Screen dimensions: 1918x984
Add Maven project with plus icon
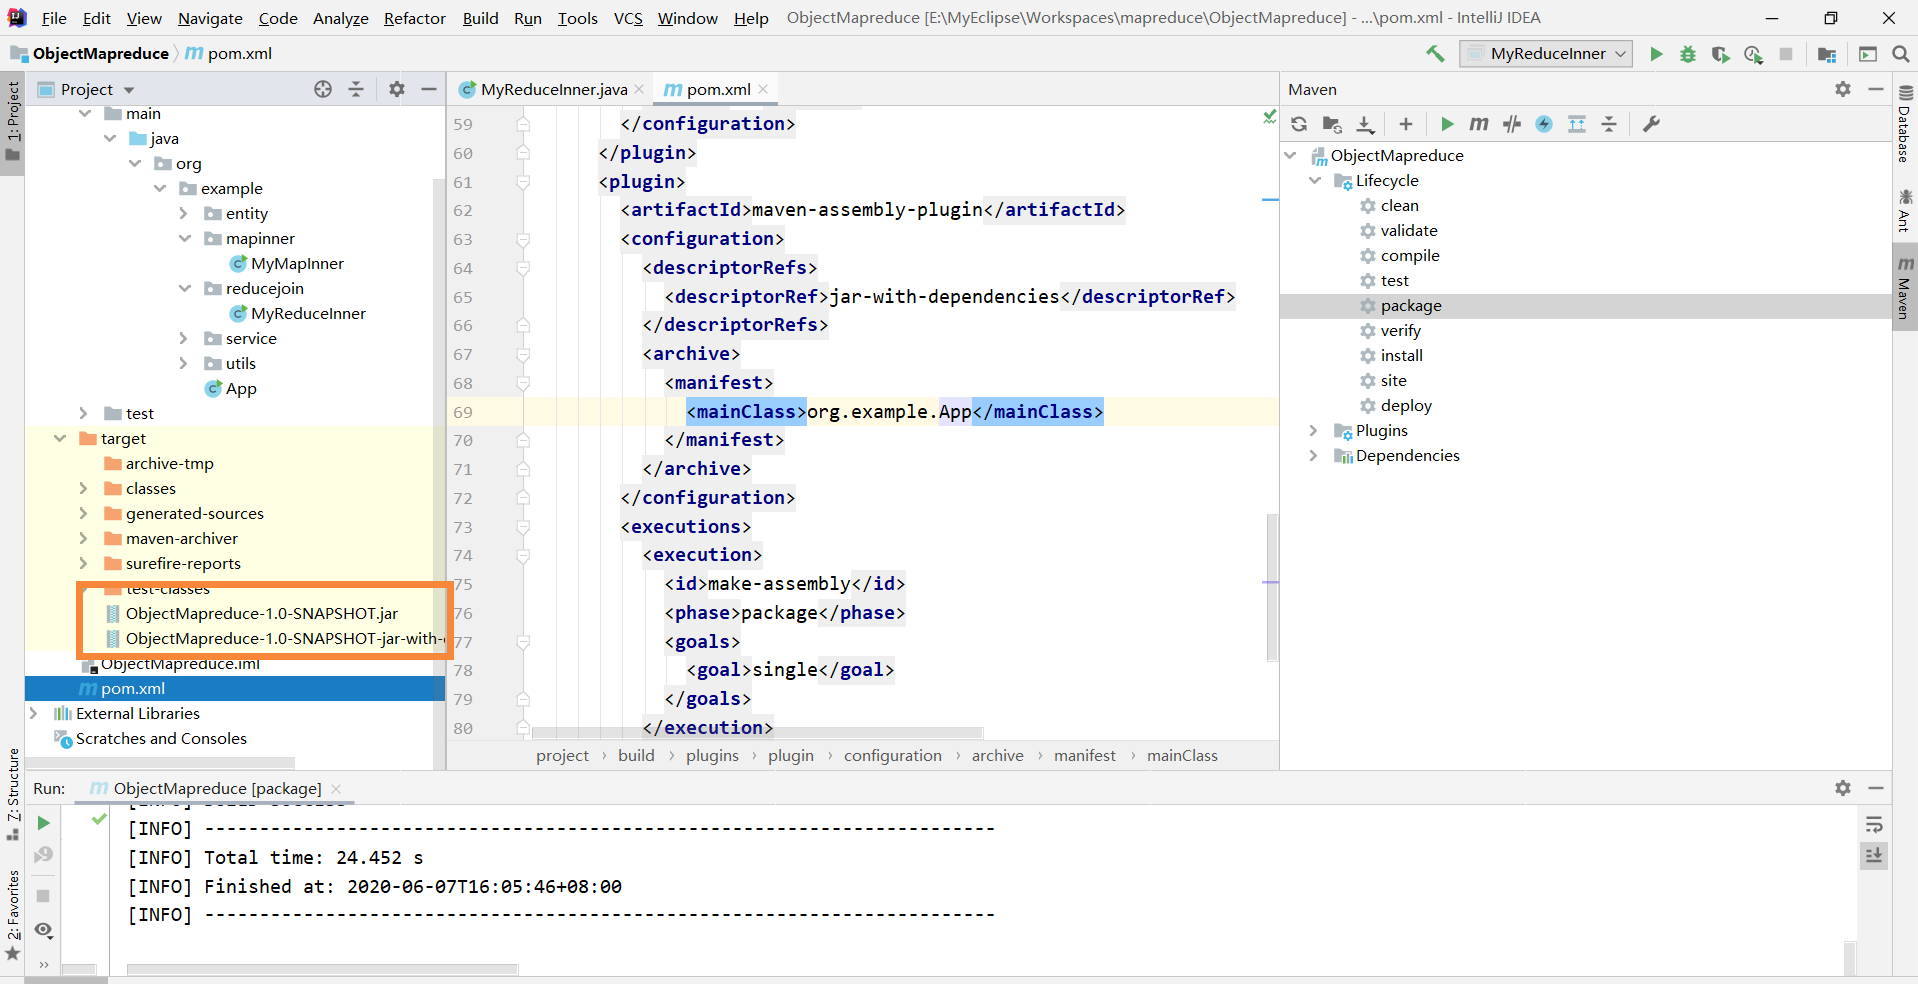[x=1406, y=124]
